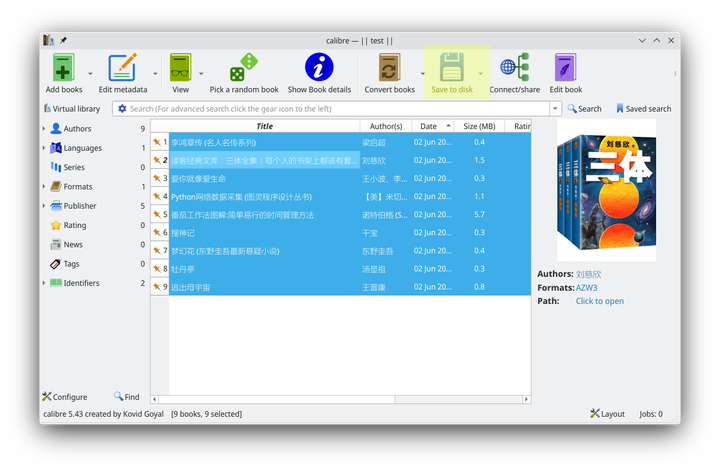Click the Add books icon

(x=63, y=68)
